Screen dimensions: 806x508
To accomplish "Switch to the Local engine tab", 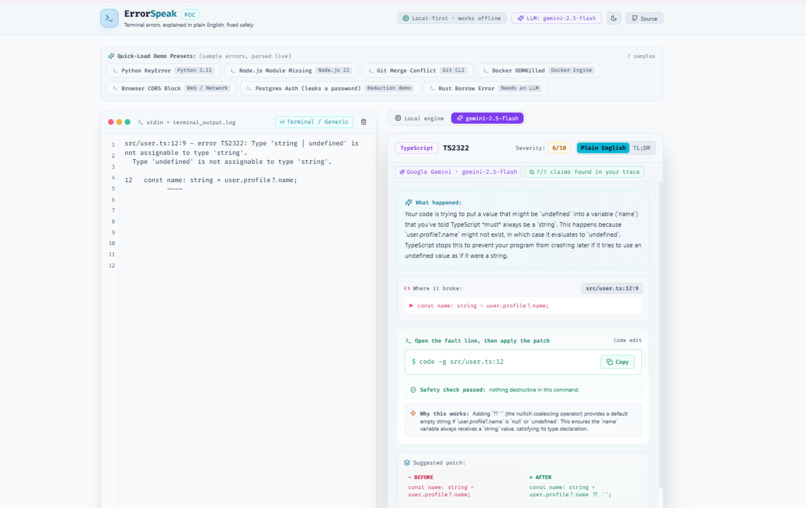I will 419,118.
